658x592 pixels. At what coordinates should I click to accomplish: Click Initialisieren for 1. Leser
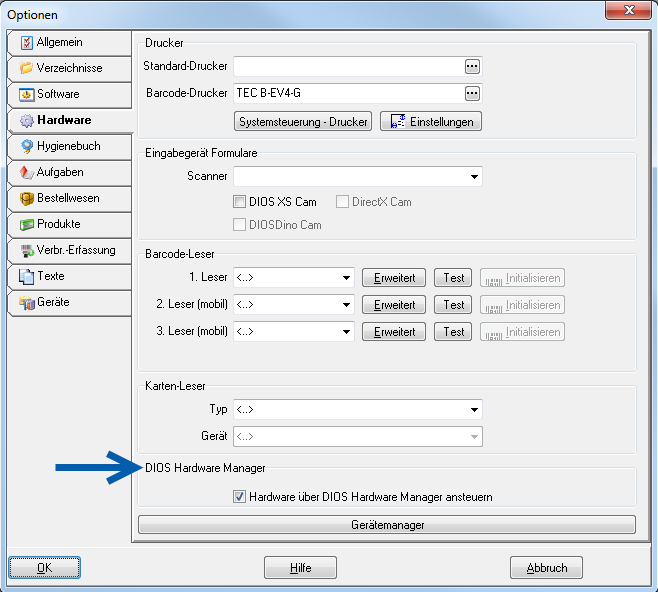tap(522, 278)
